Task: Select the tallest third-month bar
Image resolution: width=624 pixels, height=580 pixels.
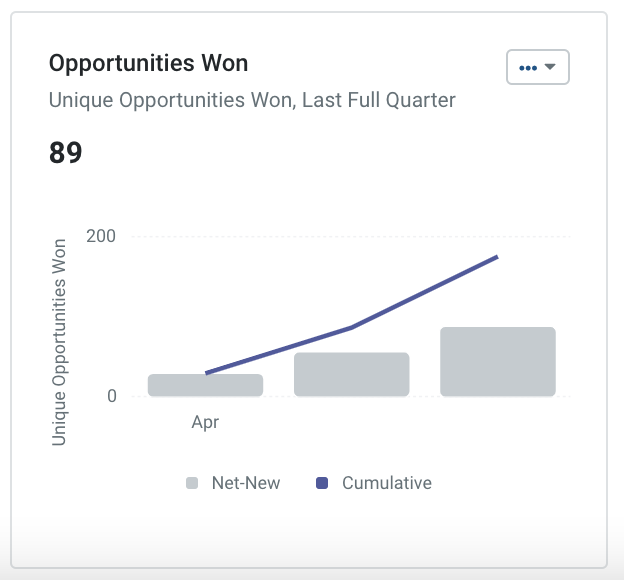Action: (x=498, y=361)
